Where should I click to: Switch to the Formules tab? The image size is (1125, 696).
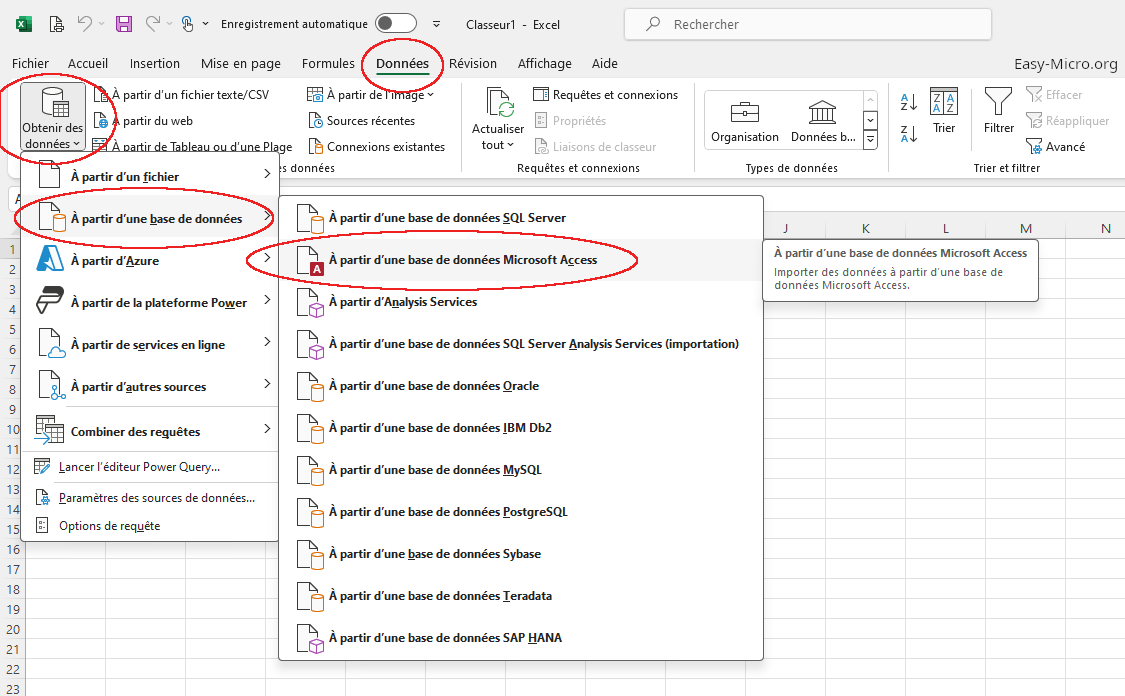328,63
